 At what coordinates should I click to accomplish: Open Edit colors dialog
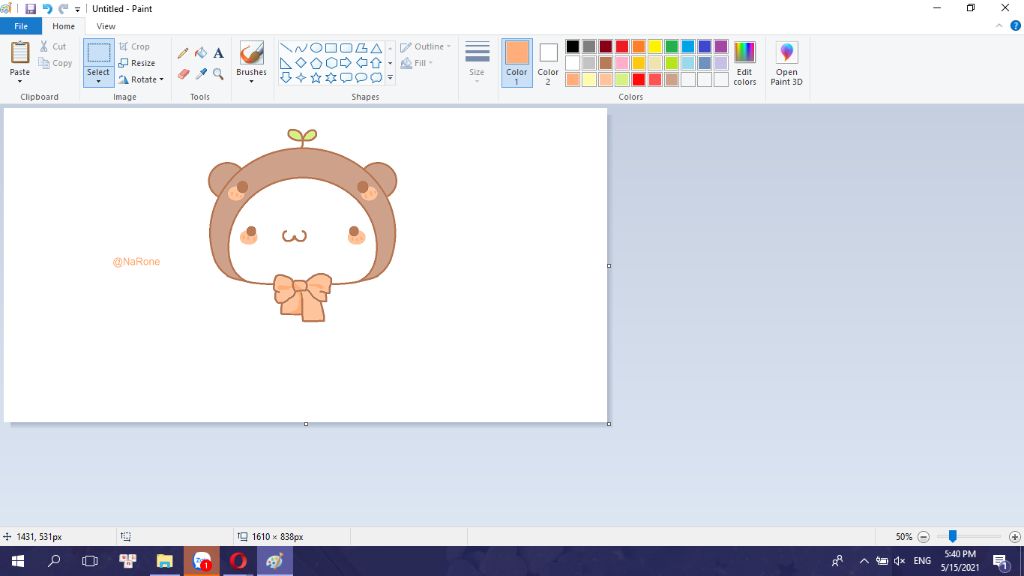pyautogui.click(x=744, y=63)
